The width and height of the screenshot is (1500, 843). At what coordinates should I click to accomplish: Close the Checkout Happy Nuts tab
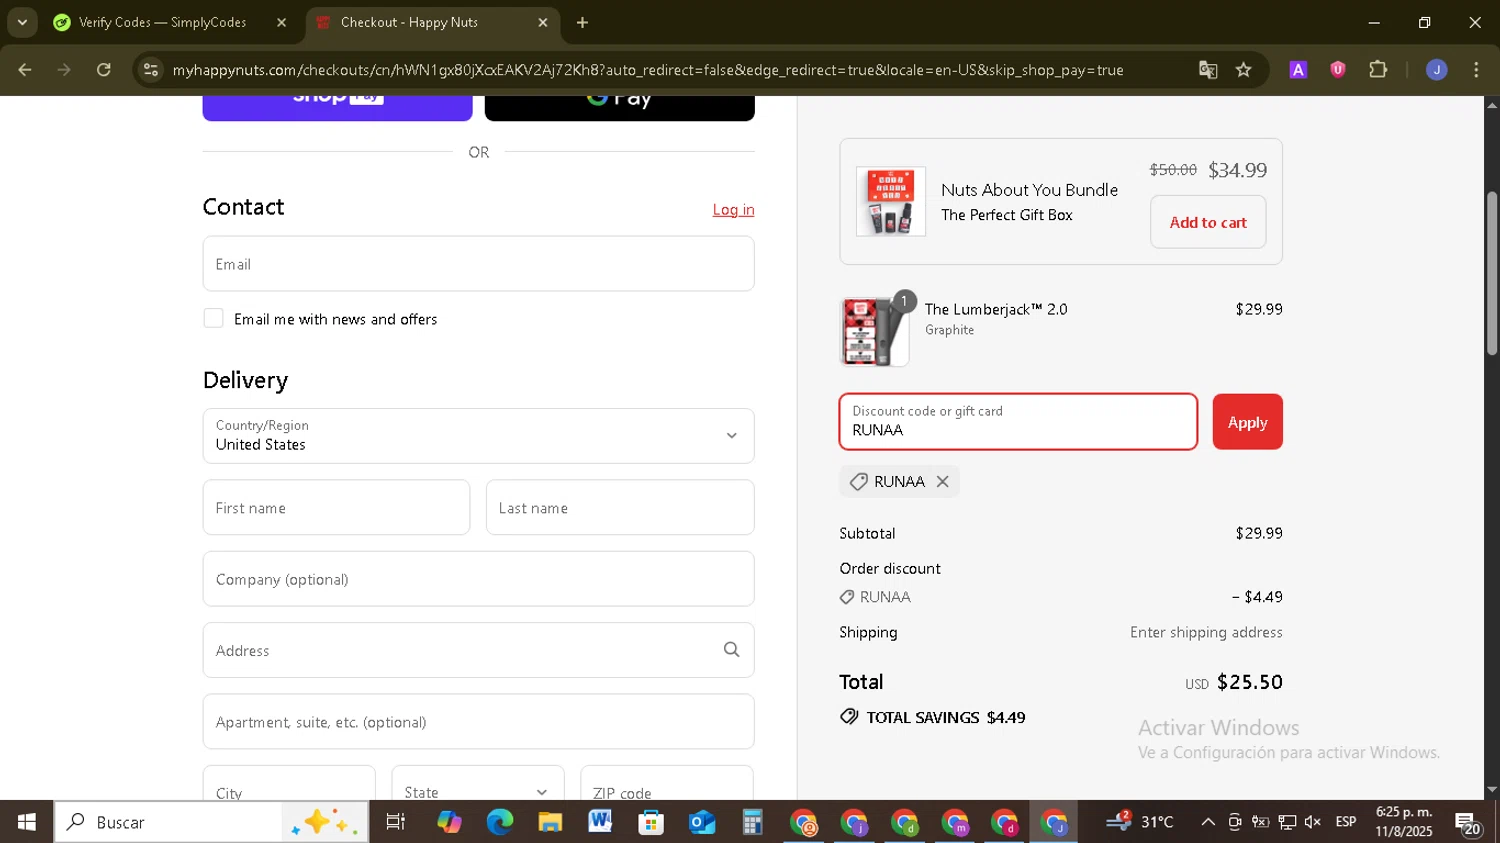(x=542, y=22)
